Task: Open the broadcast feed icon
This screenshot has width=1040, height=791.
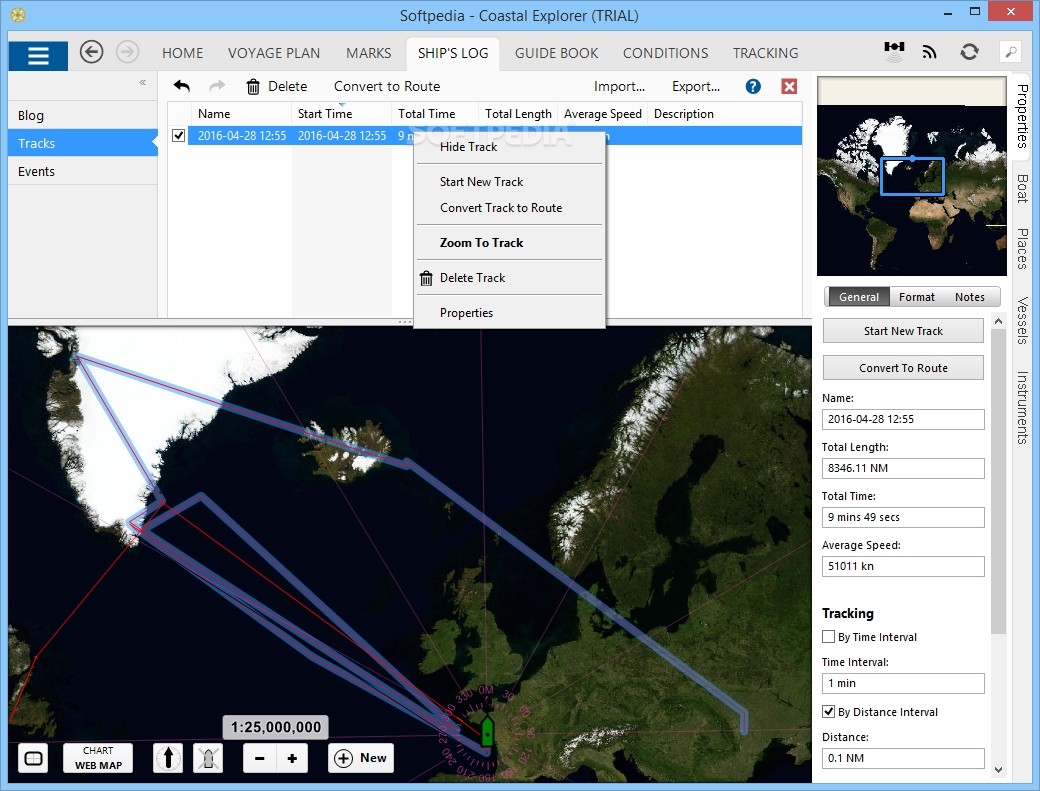Action: click(x=930, y=52)
